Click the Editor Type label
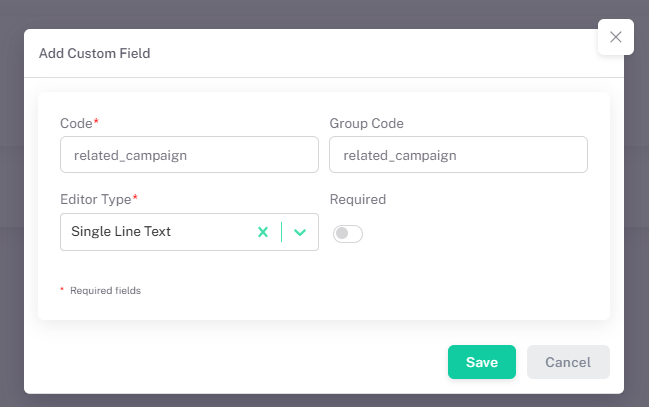Viewport: 649px width, 407px height. click(95, 199)
